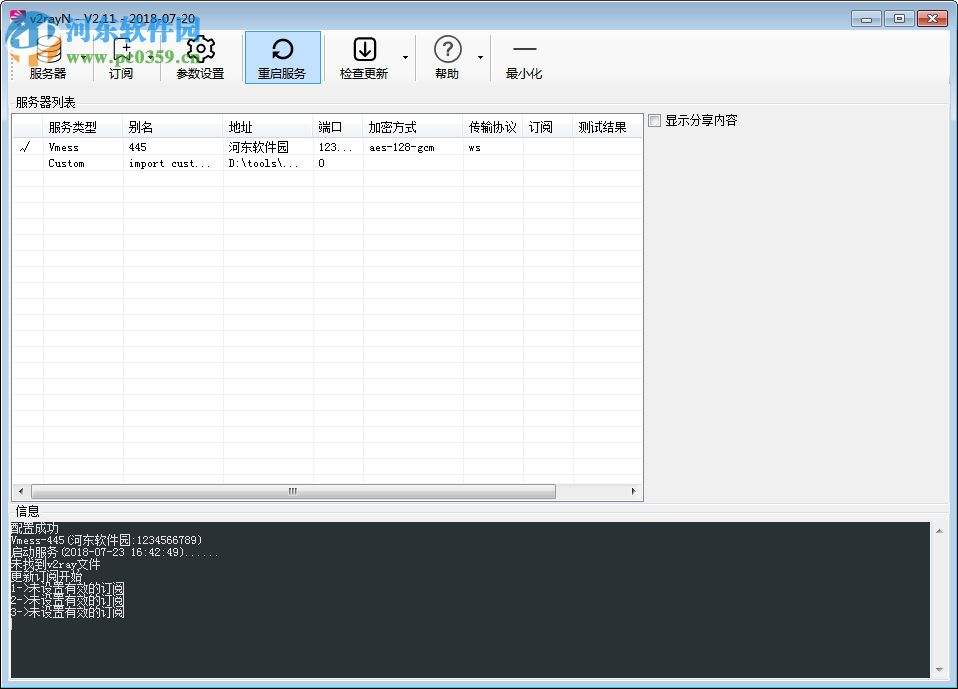Select the Custom server row
This screenshot has height=689, width=958.
pyautogui.click(x=327, y=163)
